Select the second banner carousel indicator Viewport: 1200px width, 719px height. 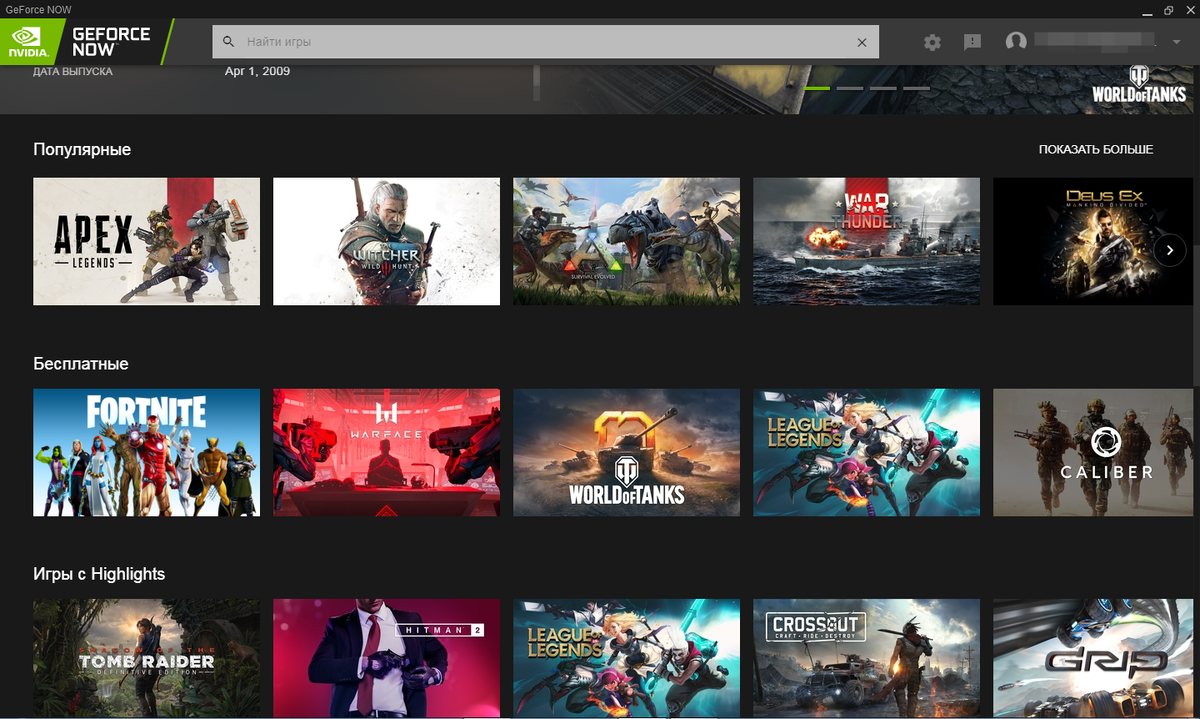point(849,88)
